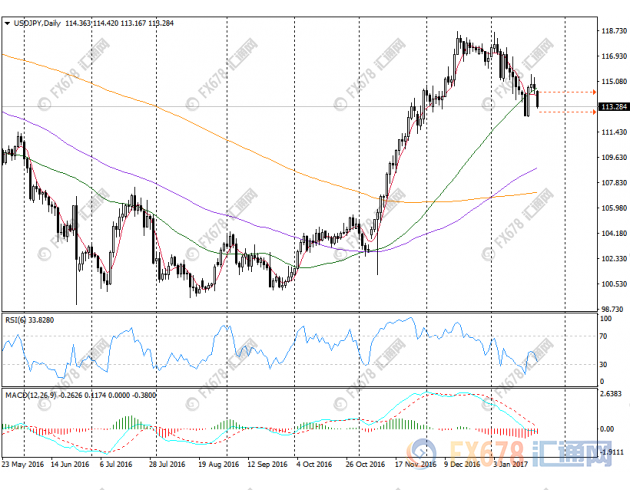The image size is (630, 490).
Task: Select the lower red dashed arrow line
Action: pos(567,112)
